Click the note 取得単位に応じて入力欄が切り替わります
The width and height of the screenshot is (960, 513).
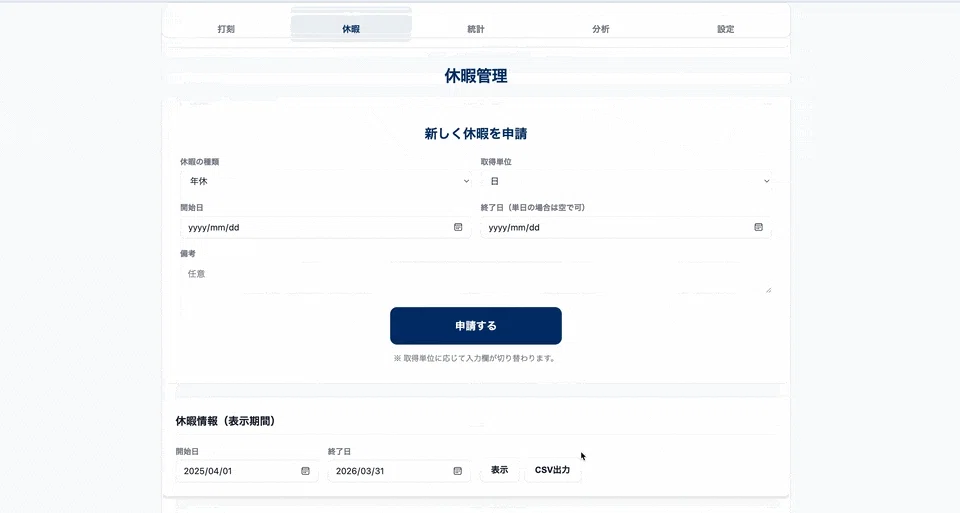tap(476, 358)
